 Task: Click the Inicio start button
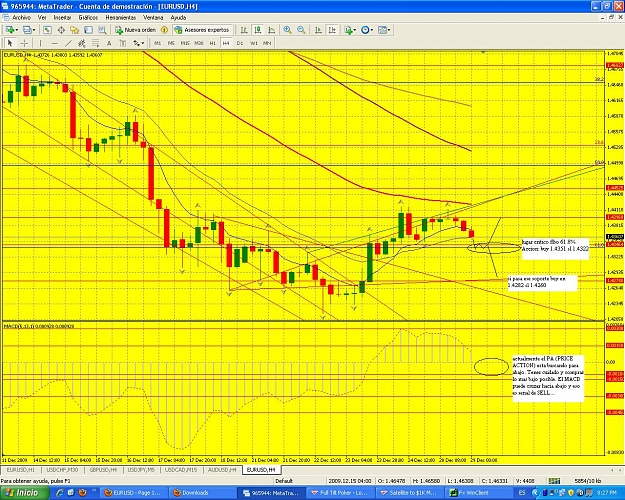[25, 493]
